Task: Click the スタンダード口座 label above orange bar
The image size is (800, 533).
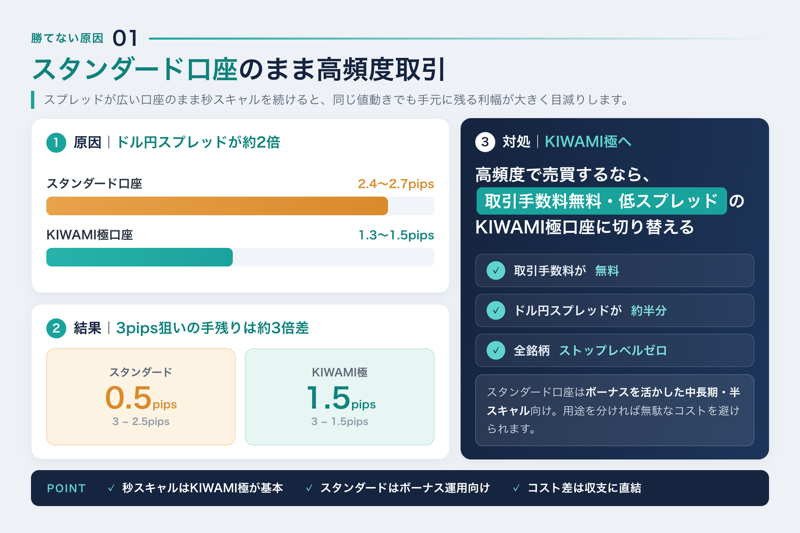Action: 94,184
